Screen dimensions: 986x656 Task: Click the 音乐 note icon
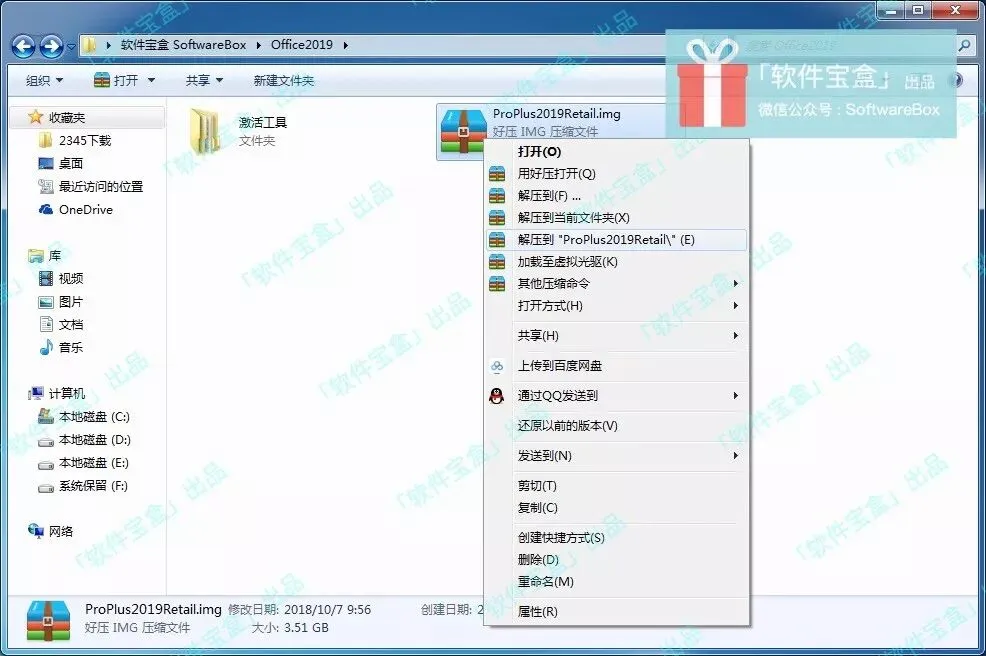tap(45, 347)
